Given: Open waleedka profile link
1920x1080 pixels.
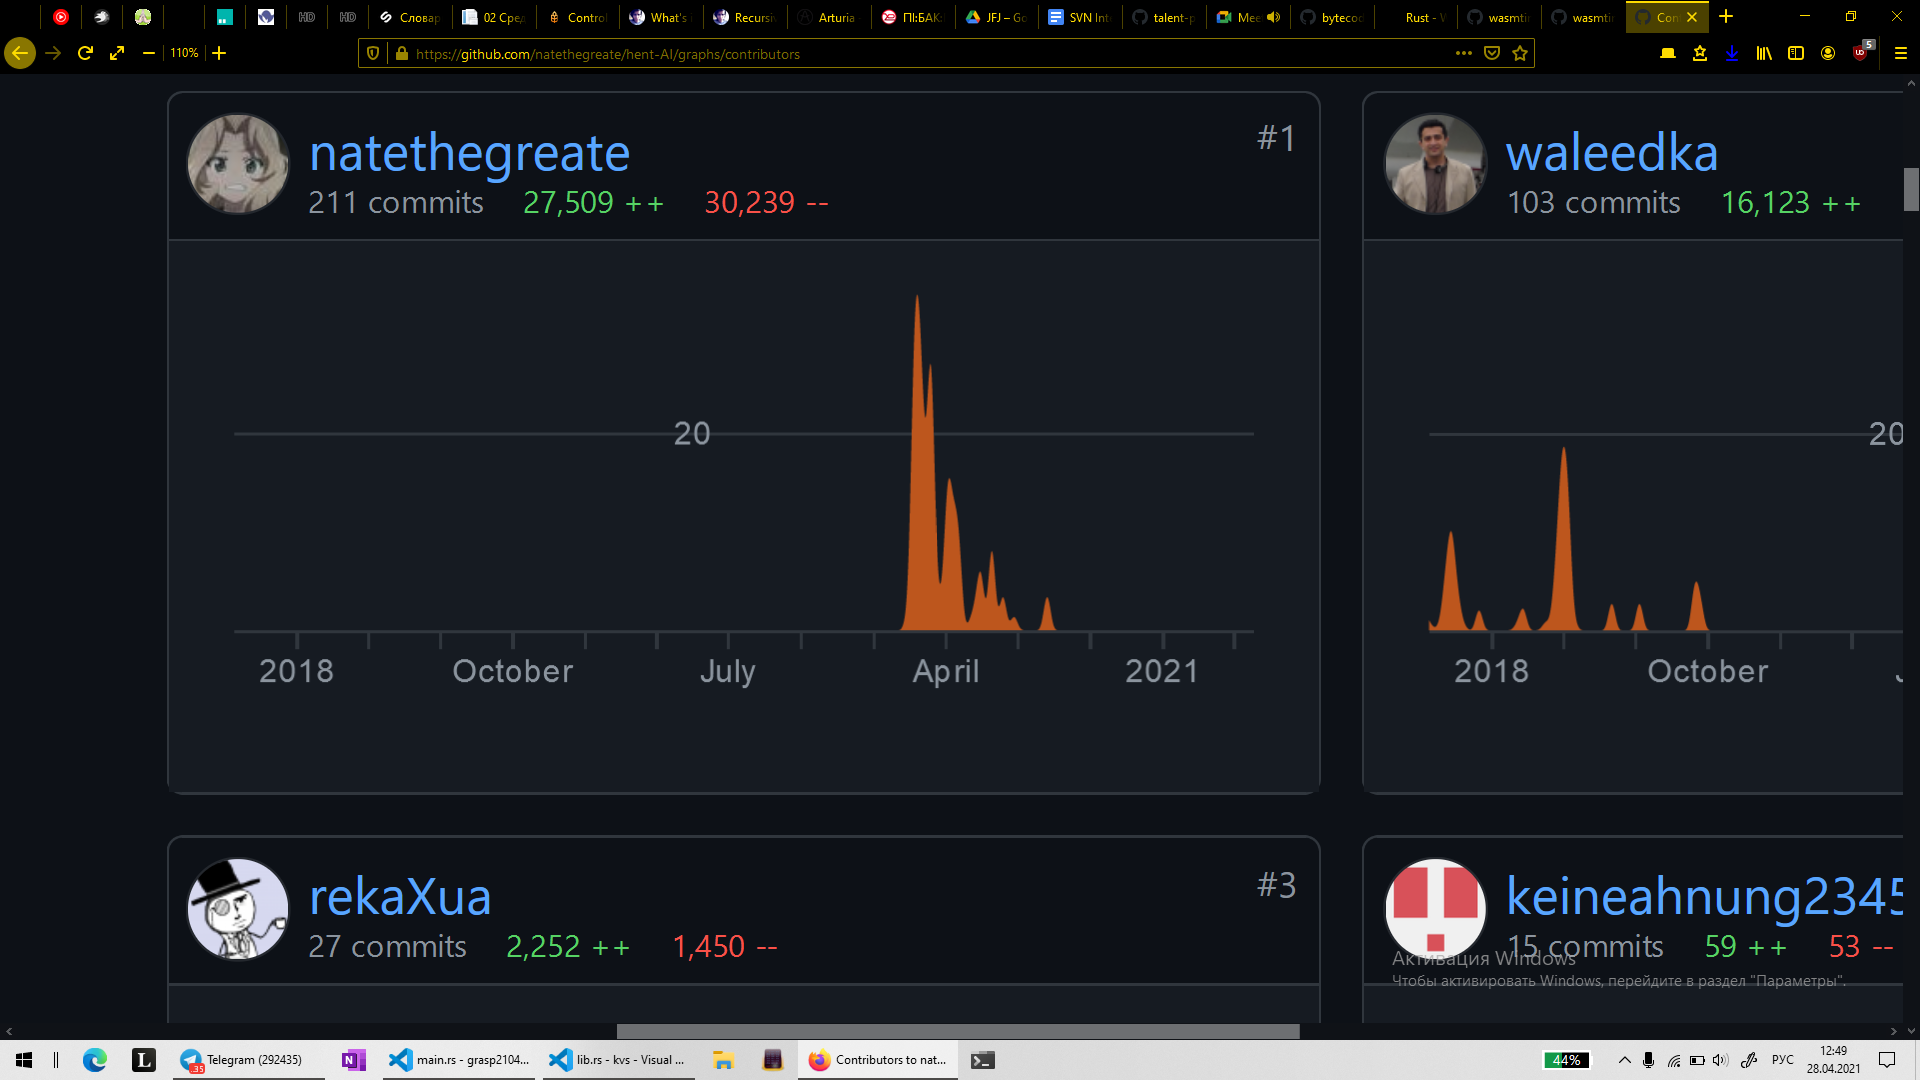Looking at the screenshot, I should [1611, 153].
